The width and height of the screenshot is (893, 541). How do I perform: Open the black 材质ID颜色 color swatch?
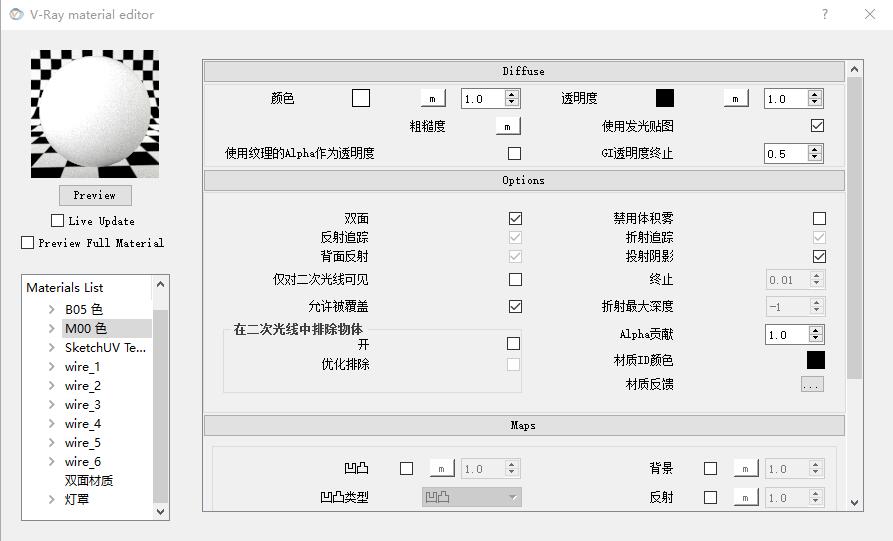tap(816, 360)
